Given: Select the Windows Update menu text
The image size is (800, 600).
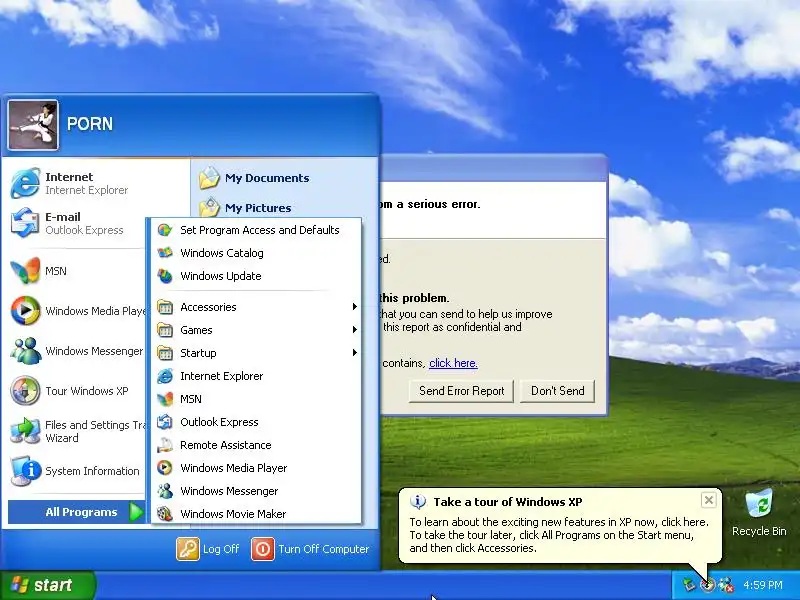Looking at the screenshot, I should [x=221, y=276].
